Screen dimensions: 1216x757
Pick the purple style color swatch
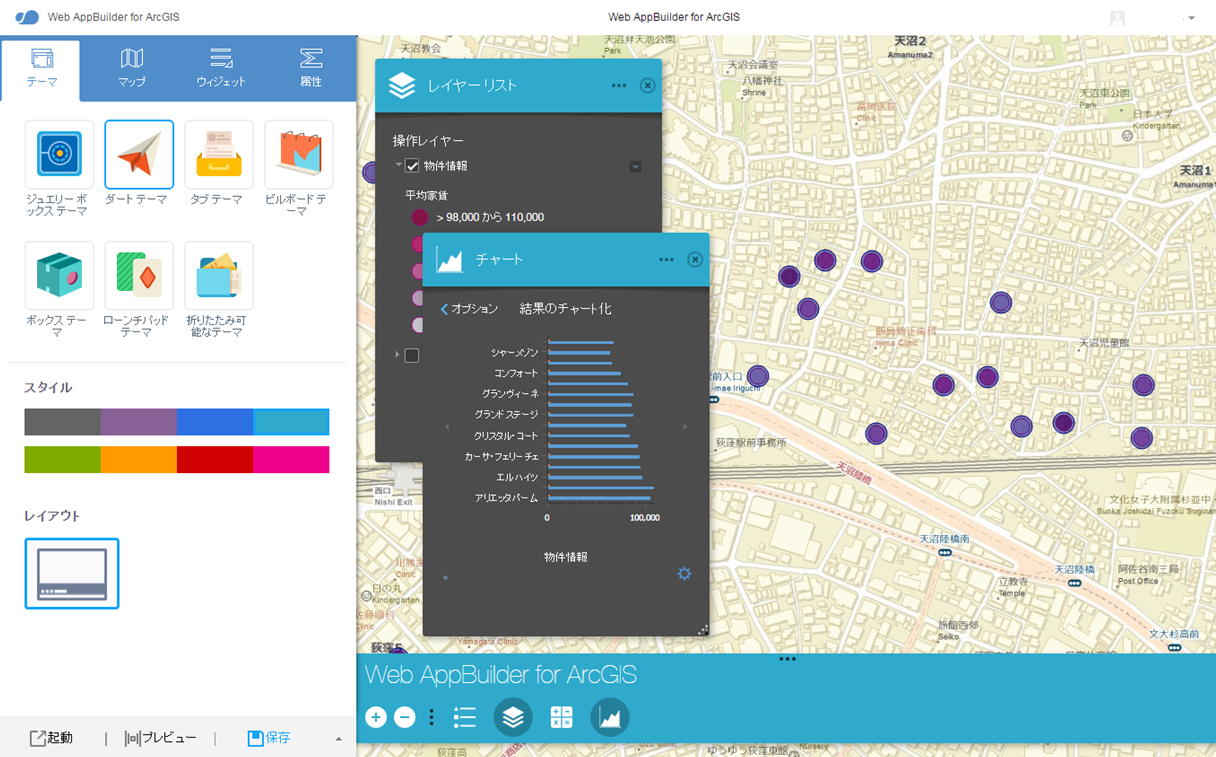[139, 422]
